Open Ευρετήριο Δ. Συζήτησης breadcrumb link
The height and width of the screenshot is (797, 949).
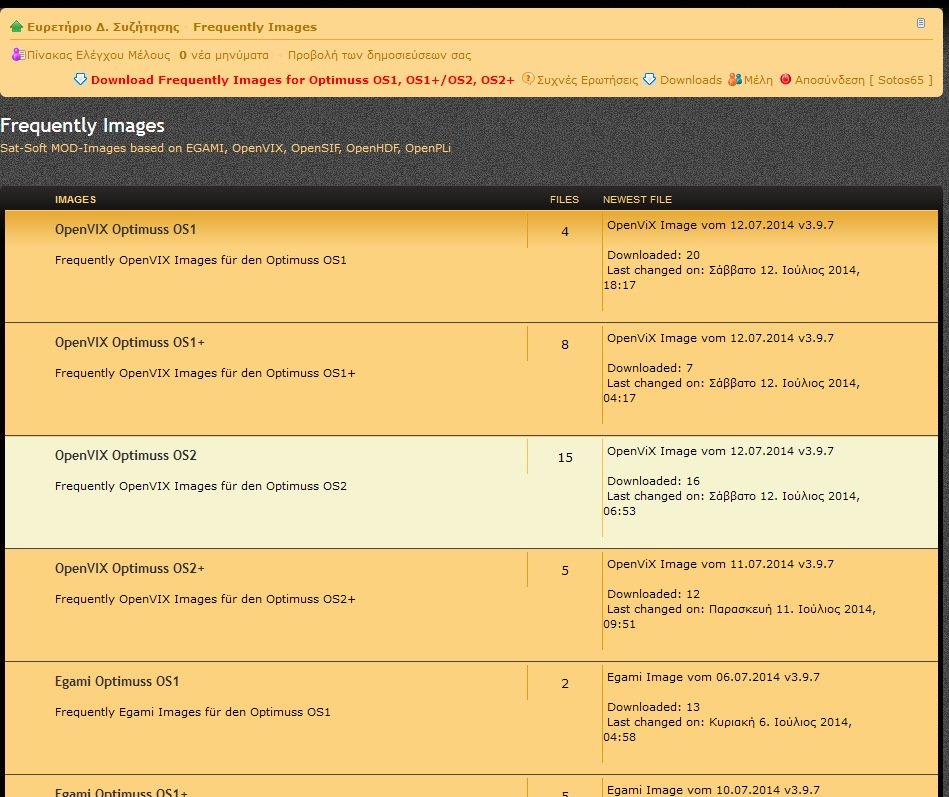(x=103, y=27)
